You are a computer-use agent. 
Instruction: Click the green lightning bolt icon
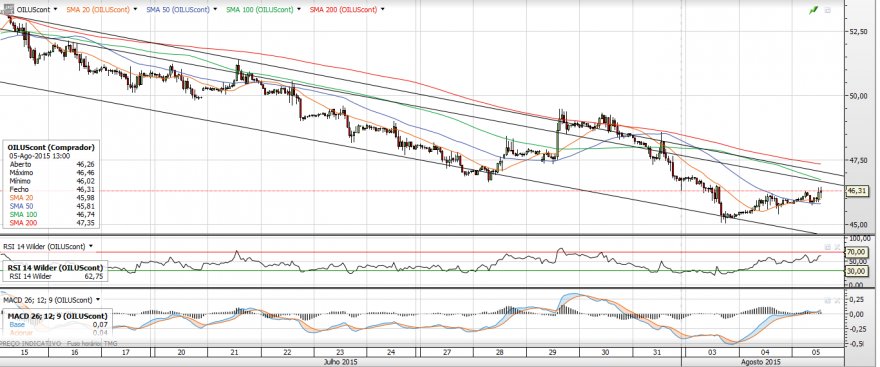tap(813, 10)
